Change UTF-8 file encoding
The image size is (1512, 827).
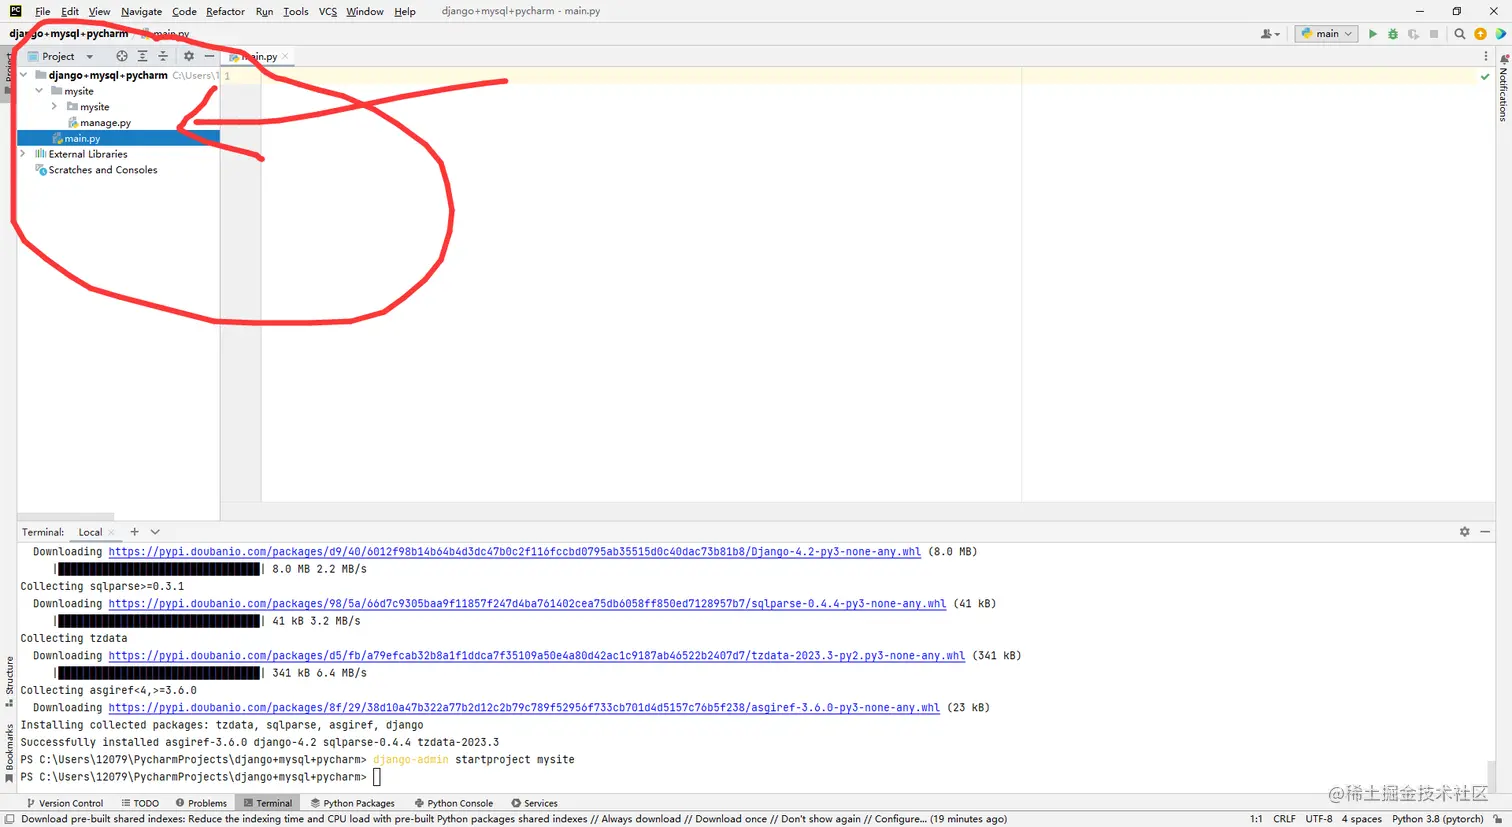[x=1319, y=819]
